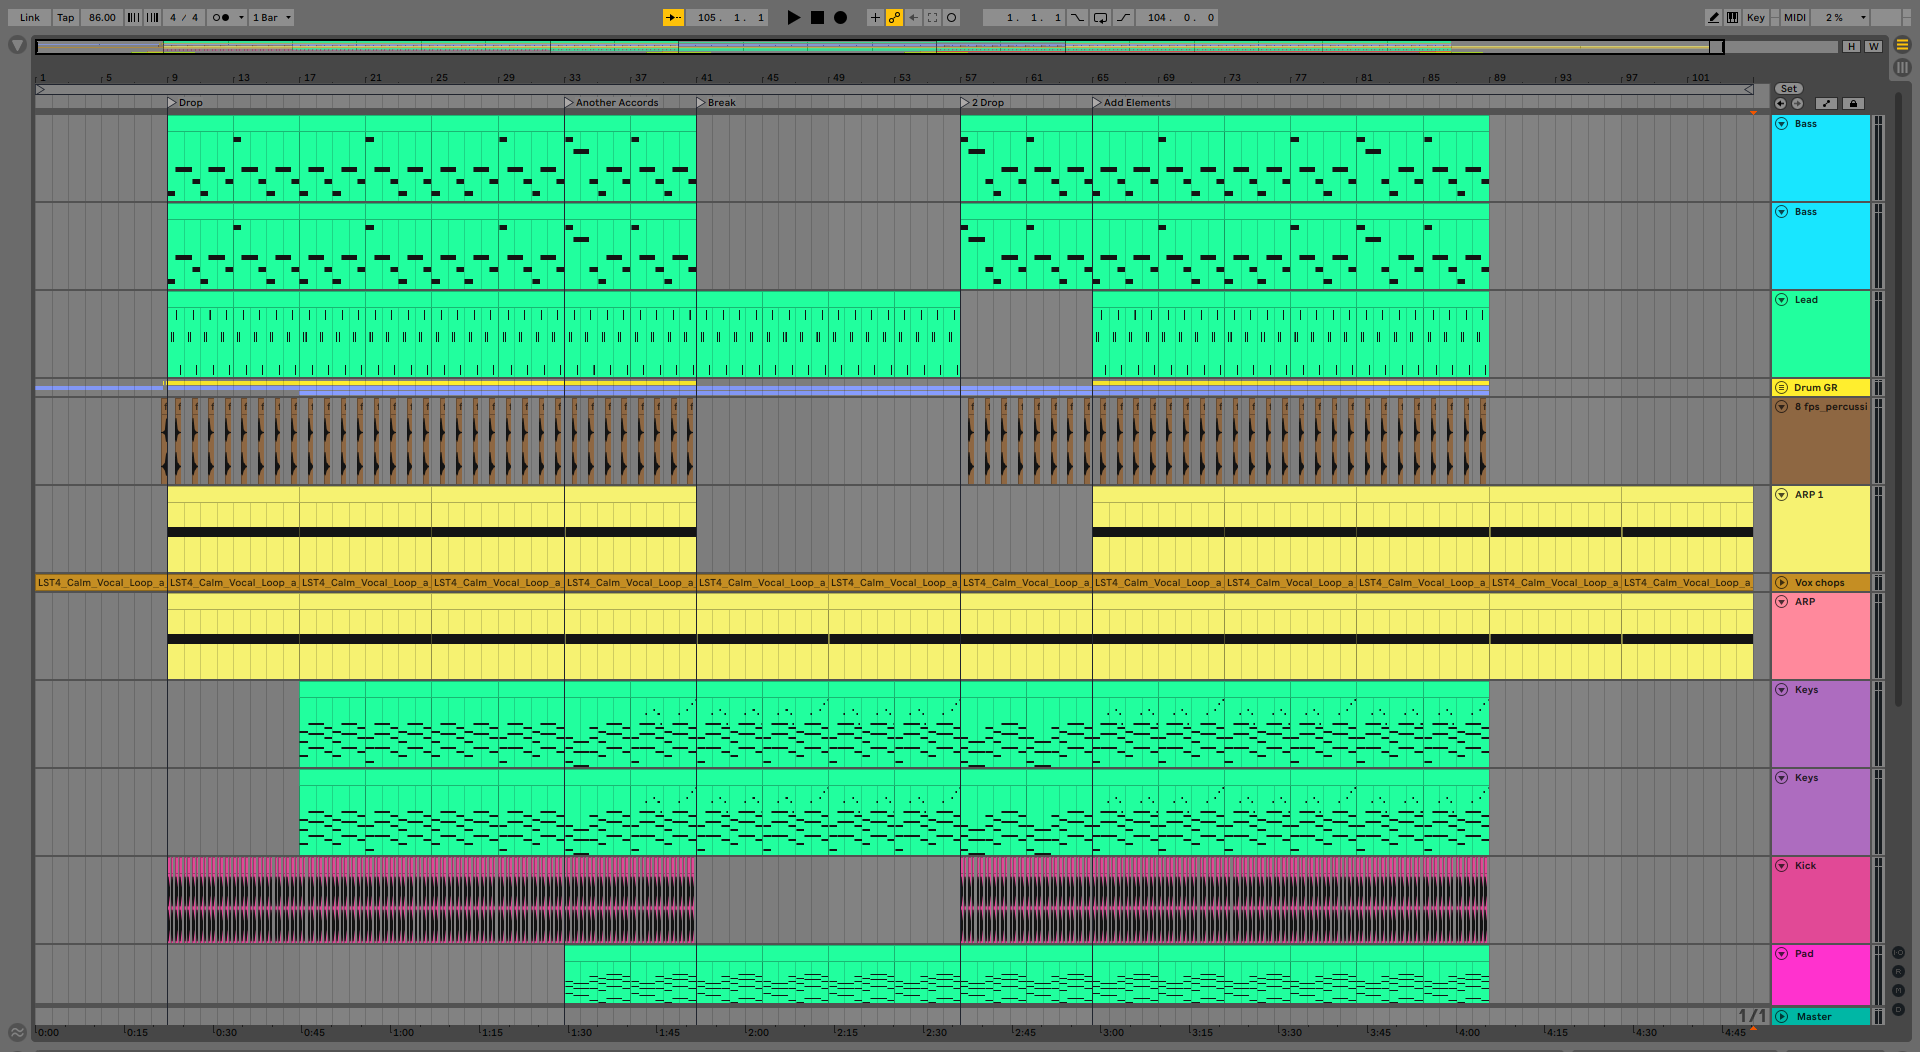Click the 4 / 4 time signature field
Screen dimensions: 1920x1052
184,17
